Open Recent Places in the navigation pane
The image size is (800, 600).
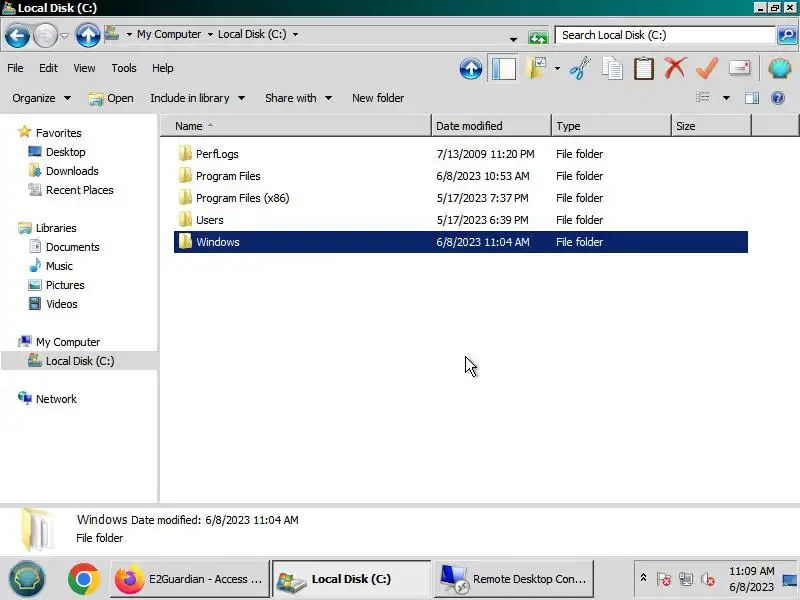coord(80,190)
